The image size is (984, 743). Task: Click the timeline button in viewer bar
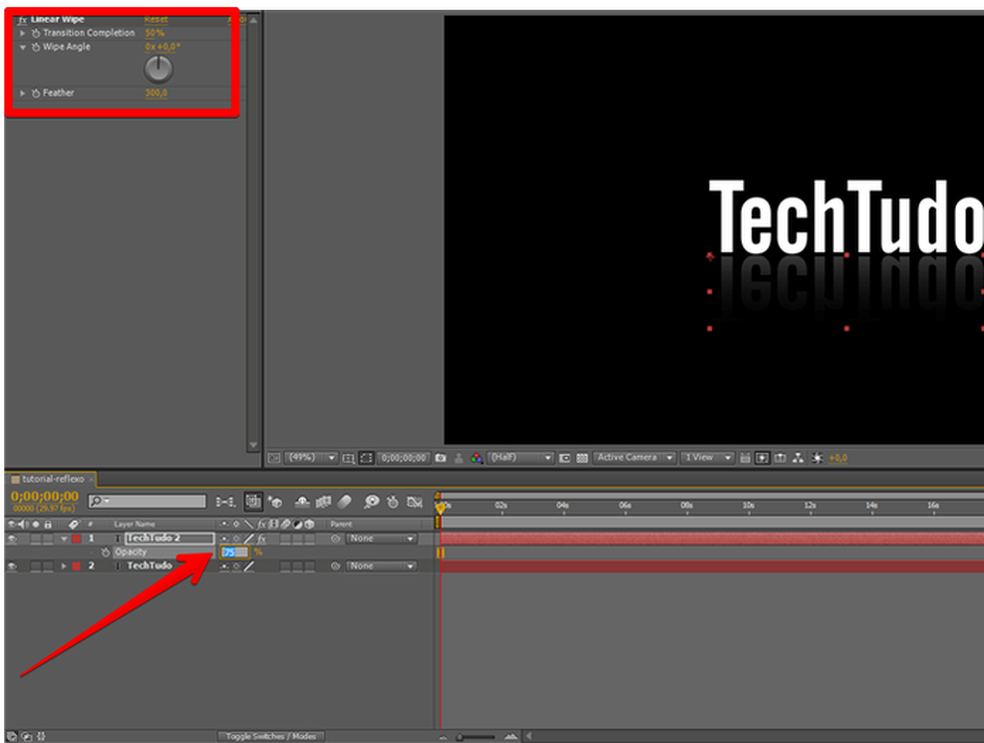780,458
